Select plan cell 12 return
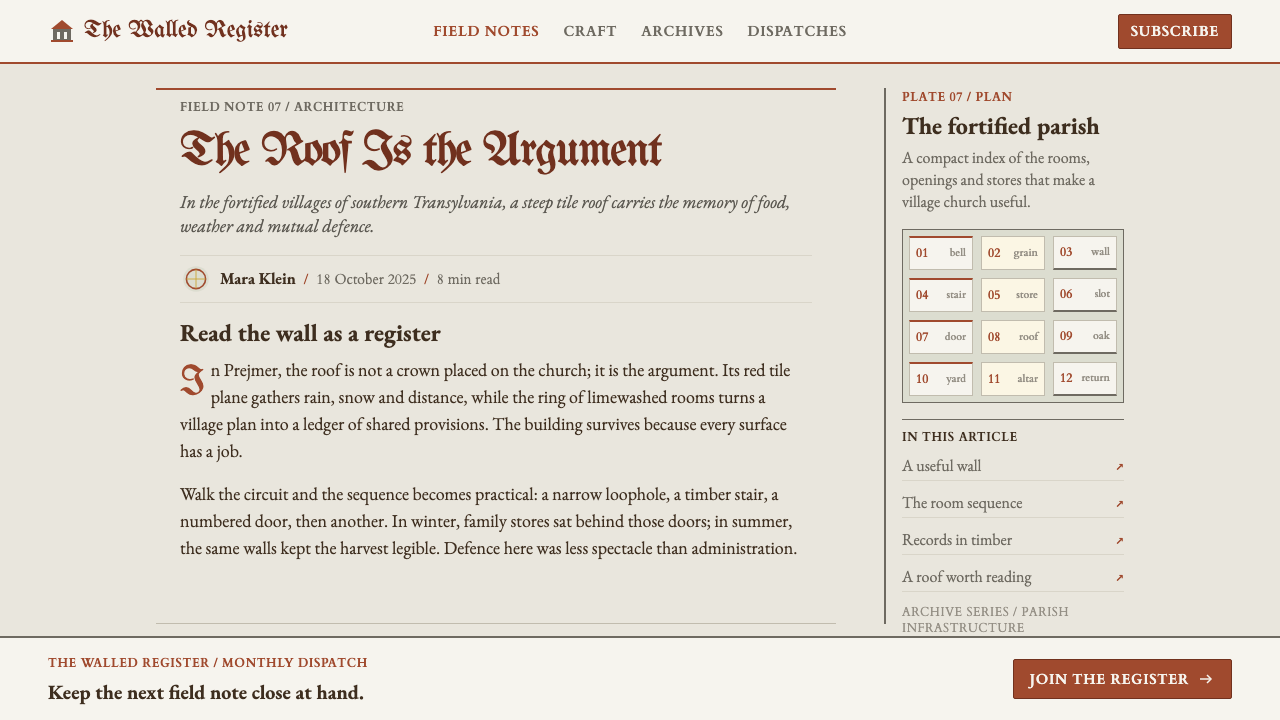1280x720 pixels. 1085,379
